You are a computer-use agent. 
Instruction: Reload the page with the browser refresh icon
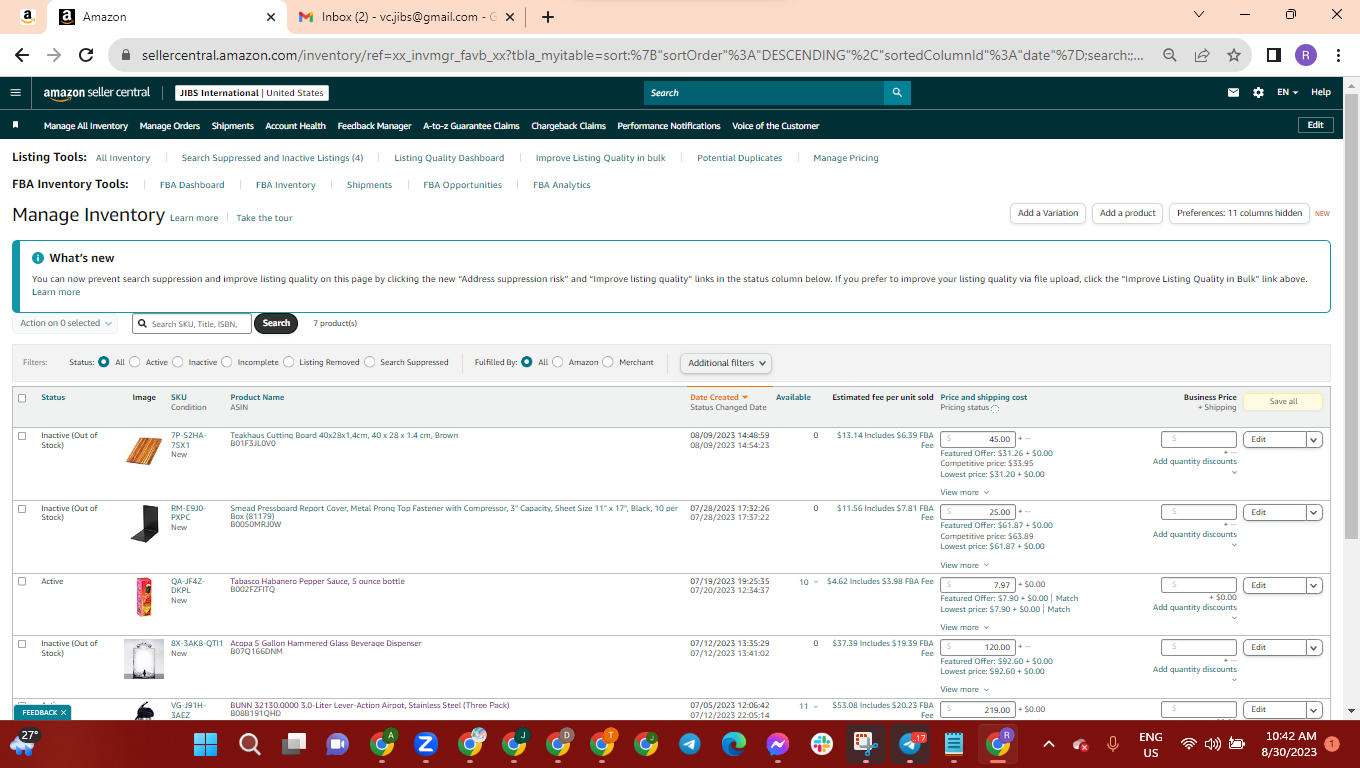pyautogui.click(x=86, y=55)
